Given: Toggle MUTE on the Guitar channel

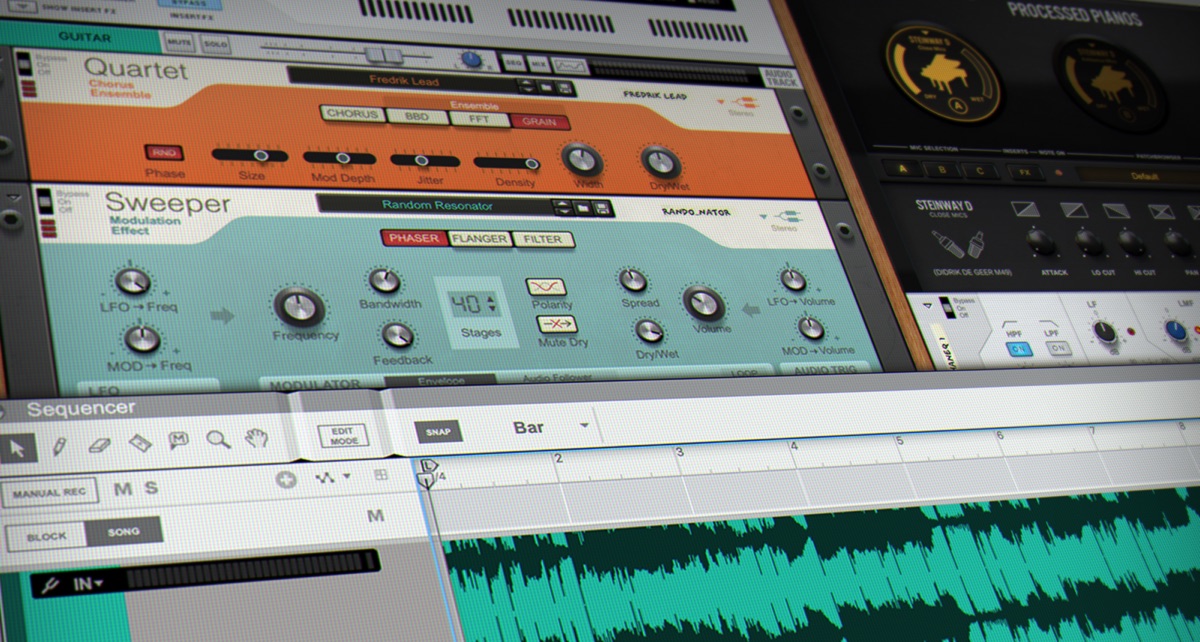Looking at the screenshot, I should (178, 43).
